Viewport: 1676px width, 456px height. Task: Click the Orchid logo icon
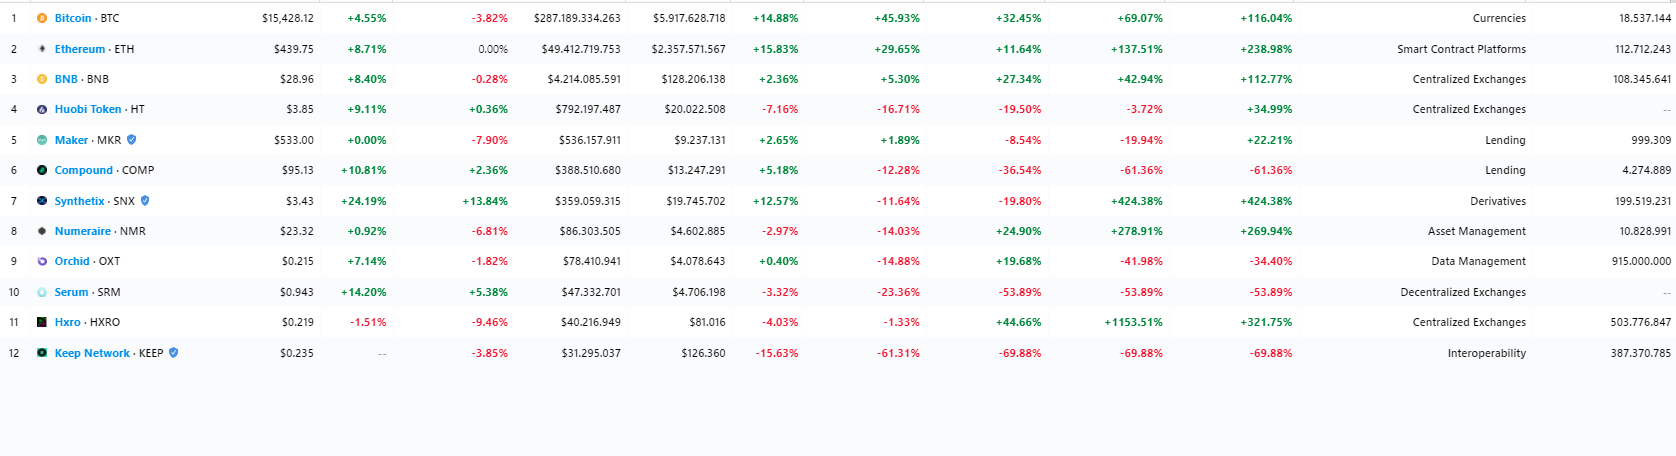(x=42, y=261)
